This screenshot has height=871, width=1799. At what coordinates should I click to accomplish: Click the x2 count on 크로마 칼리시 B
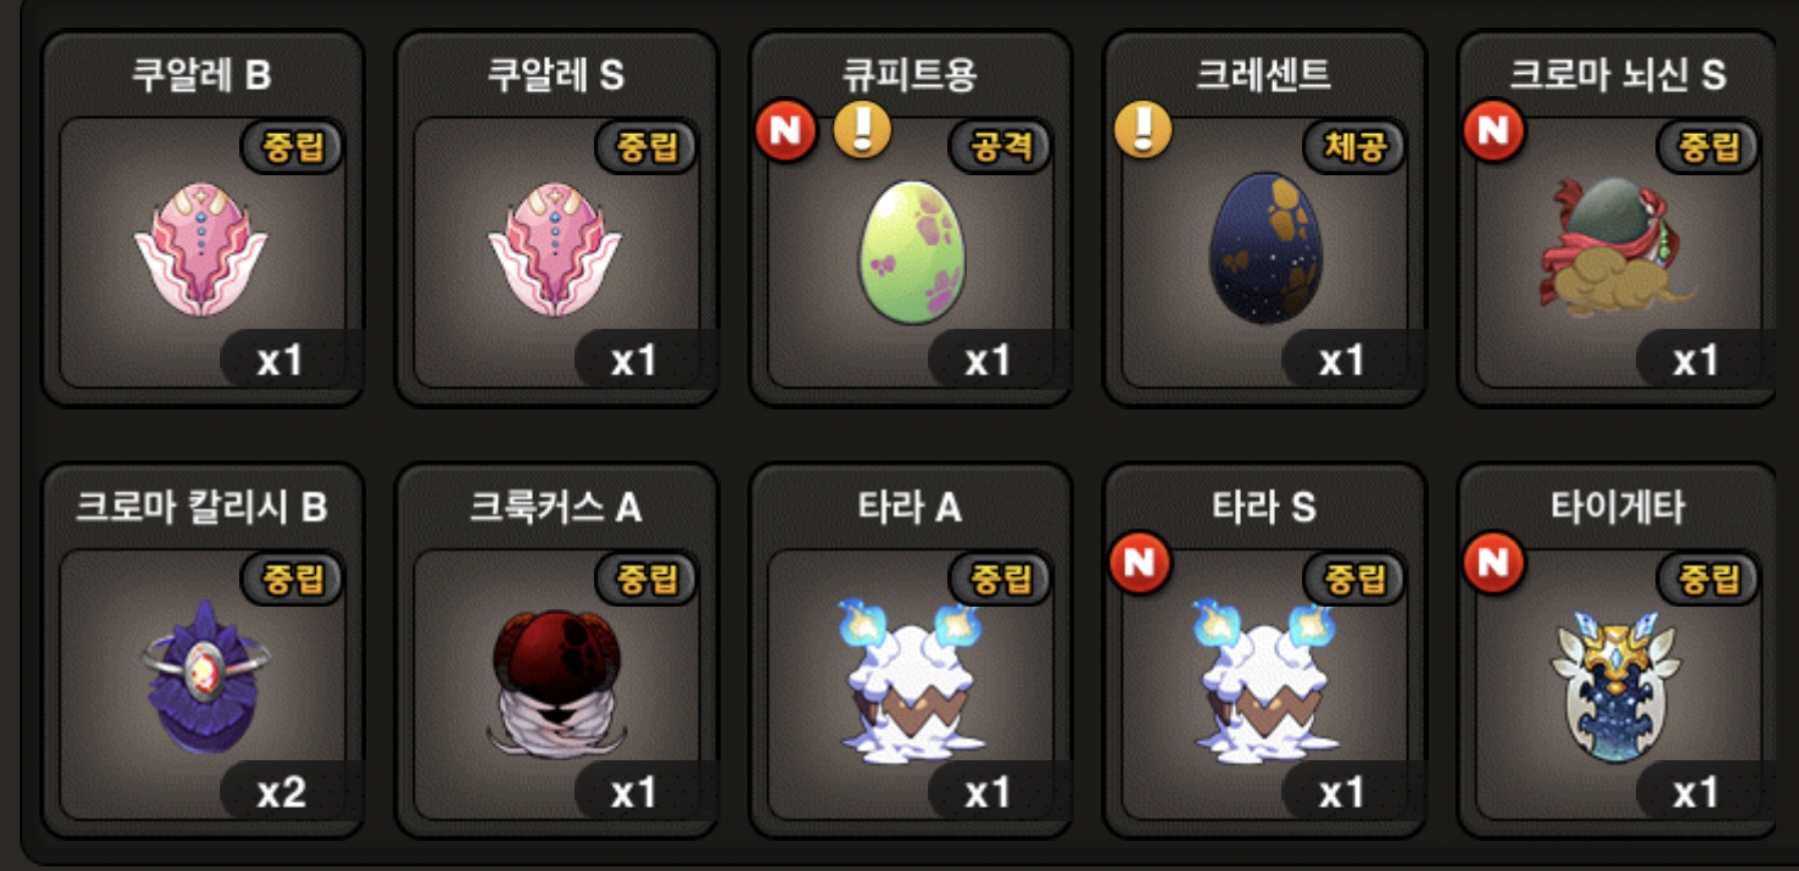click(x=282, y=792)
